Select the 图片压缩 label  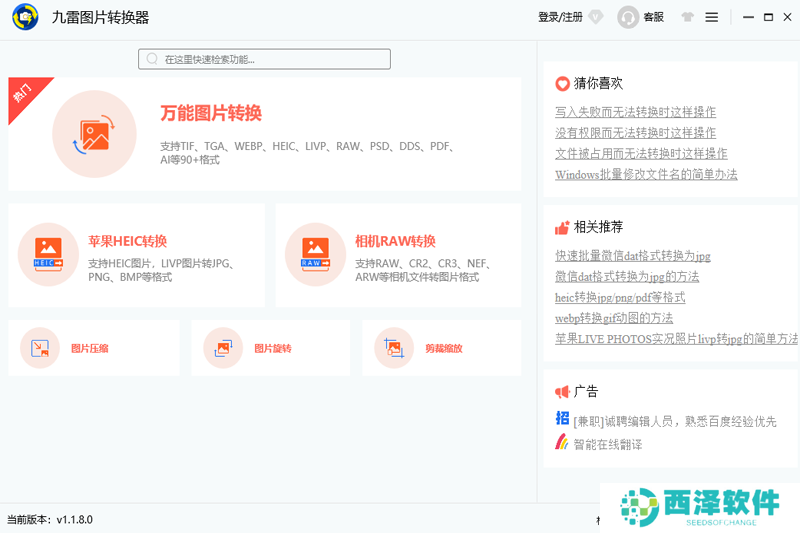89,348
